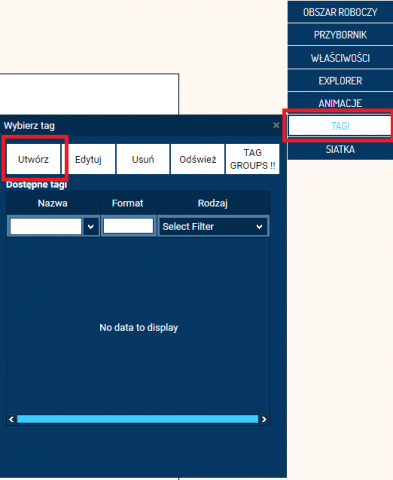Focus the Format filter text field
Screen dimensions: 393x480
coord(128,226)
